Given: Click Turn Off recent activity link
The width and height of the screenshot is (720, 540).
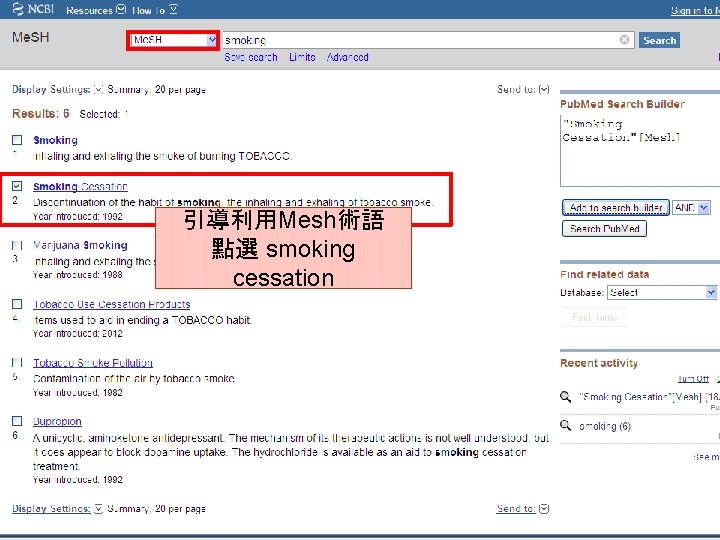Looking at the screenshot, I should 693,379.
